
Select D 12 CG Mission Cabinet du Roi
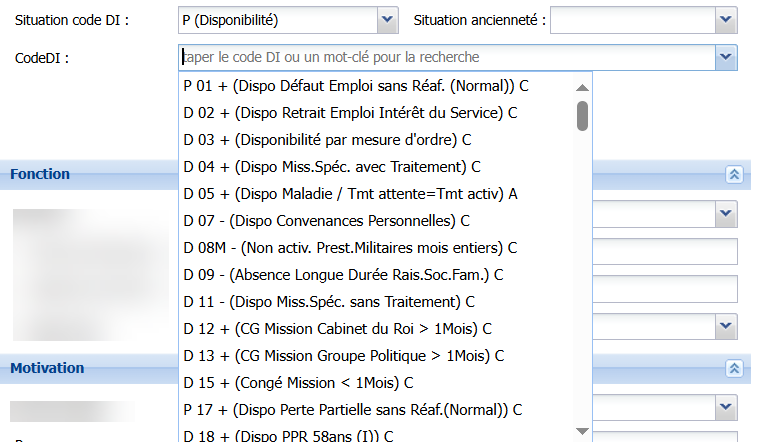coord(337,329)
